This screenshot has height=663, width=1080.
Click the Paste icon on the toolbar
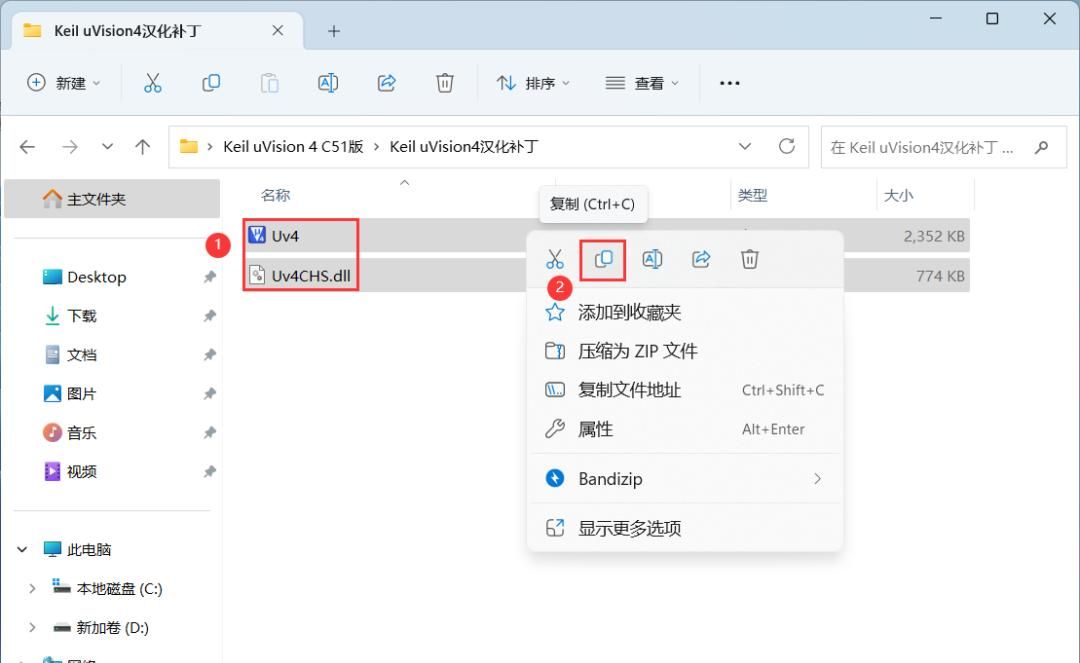(269, 83)
